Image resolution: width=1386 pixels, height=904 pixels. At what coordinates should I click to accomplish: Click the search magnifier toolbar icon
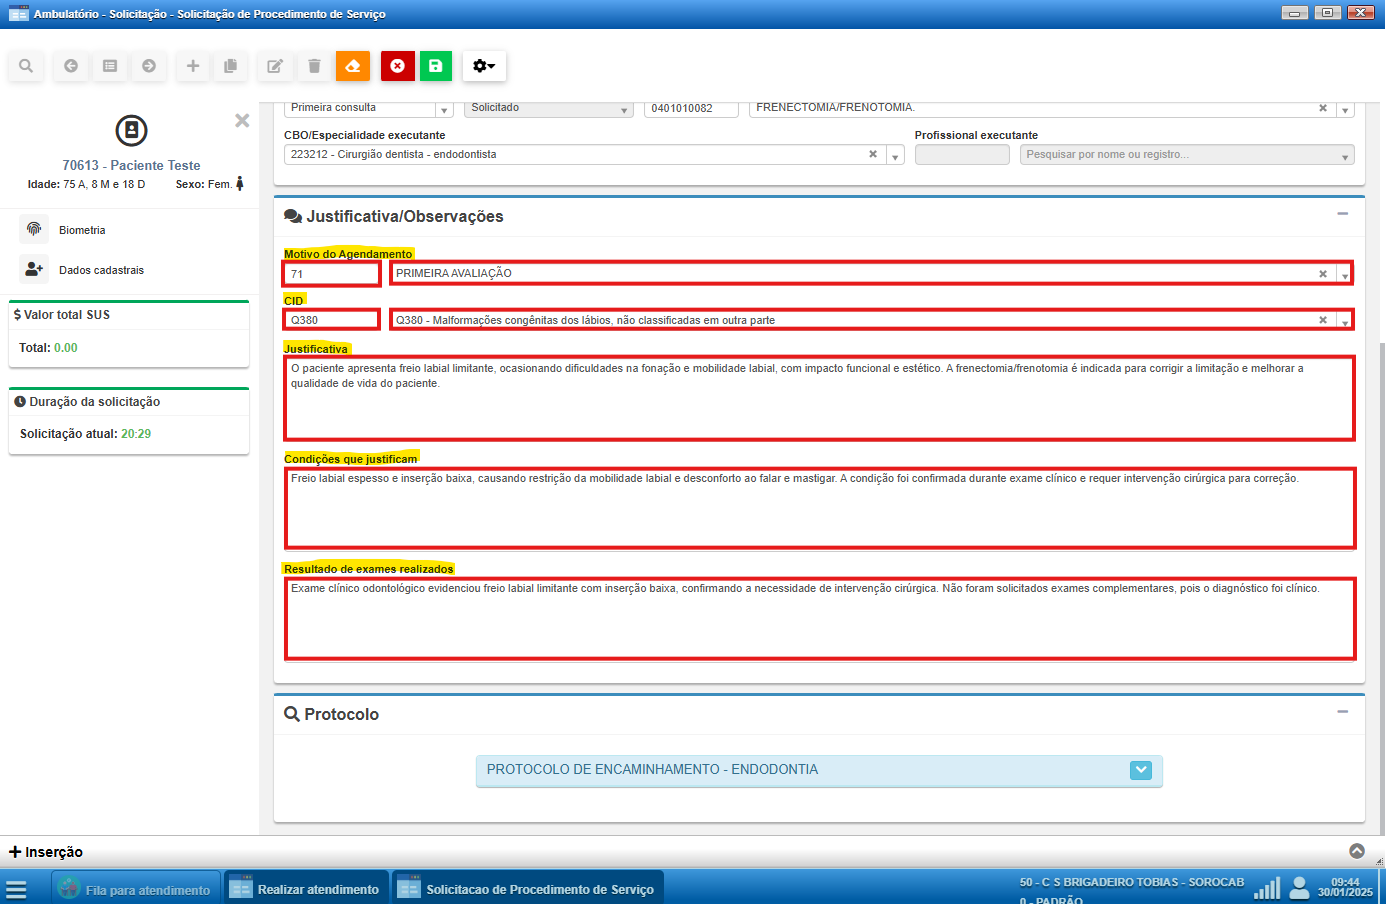tap(26, 66)
